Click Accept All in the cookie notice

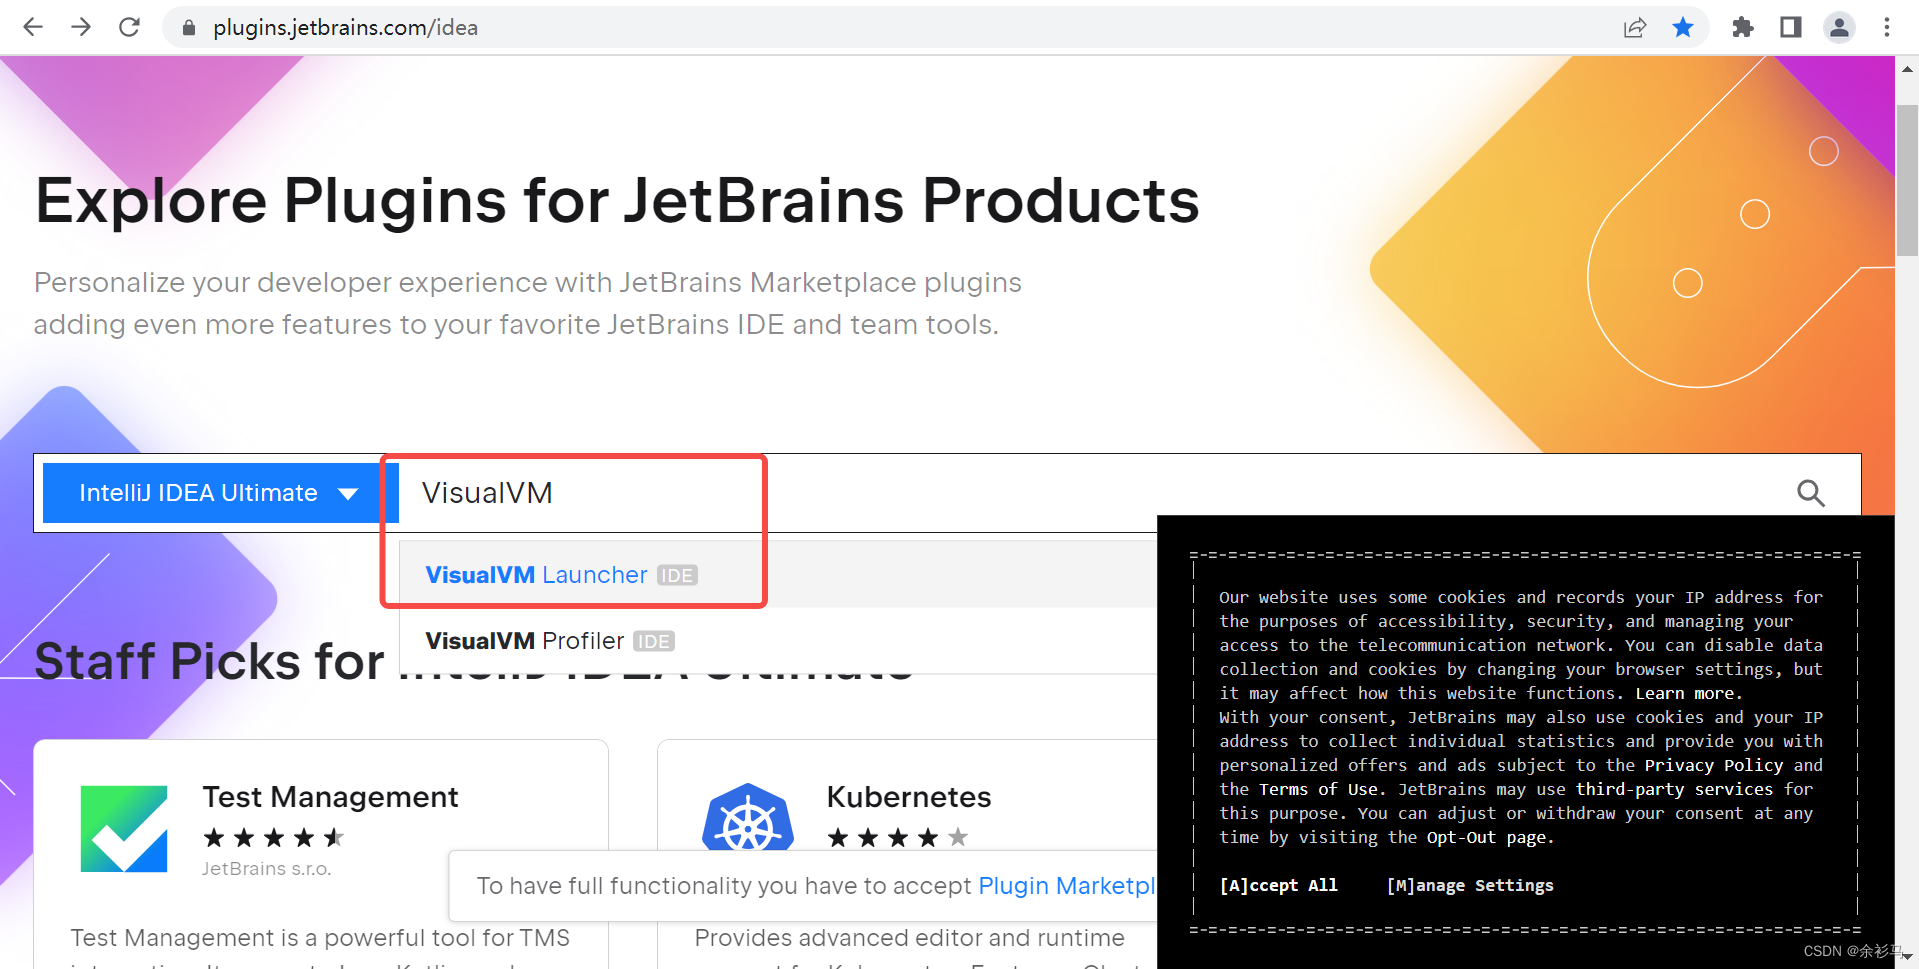click(1278, 885)
